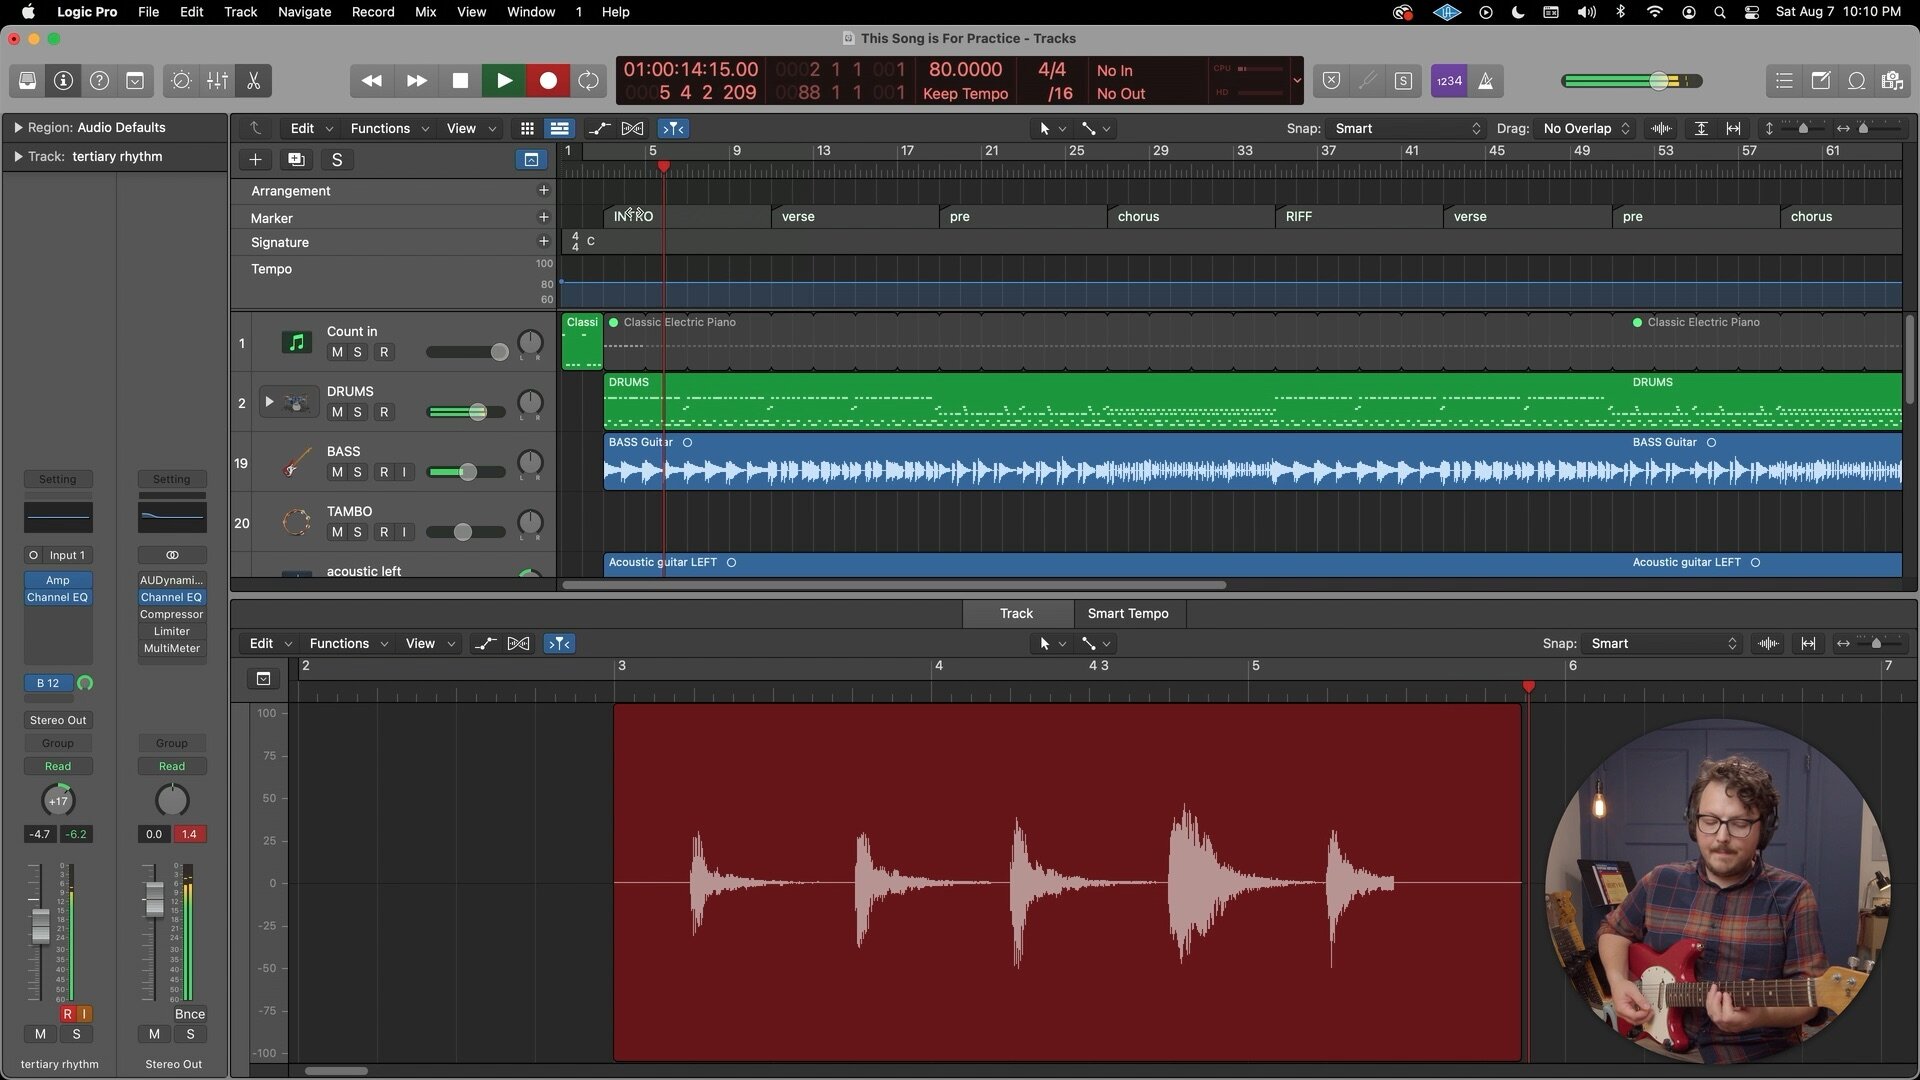Adjust the BASS track volume slider
The image size is (1920, 1080).
click(466, 472)
